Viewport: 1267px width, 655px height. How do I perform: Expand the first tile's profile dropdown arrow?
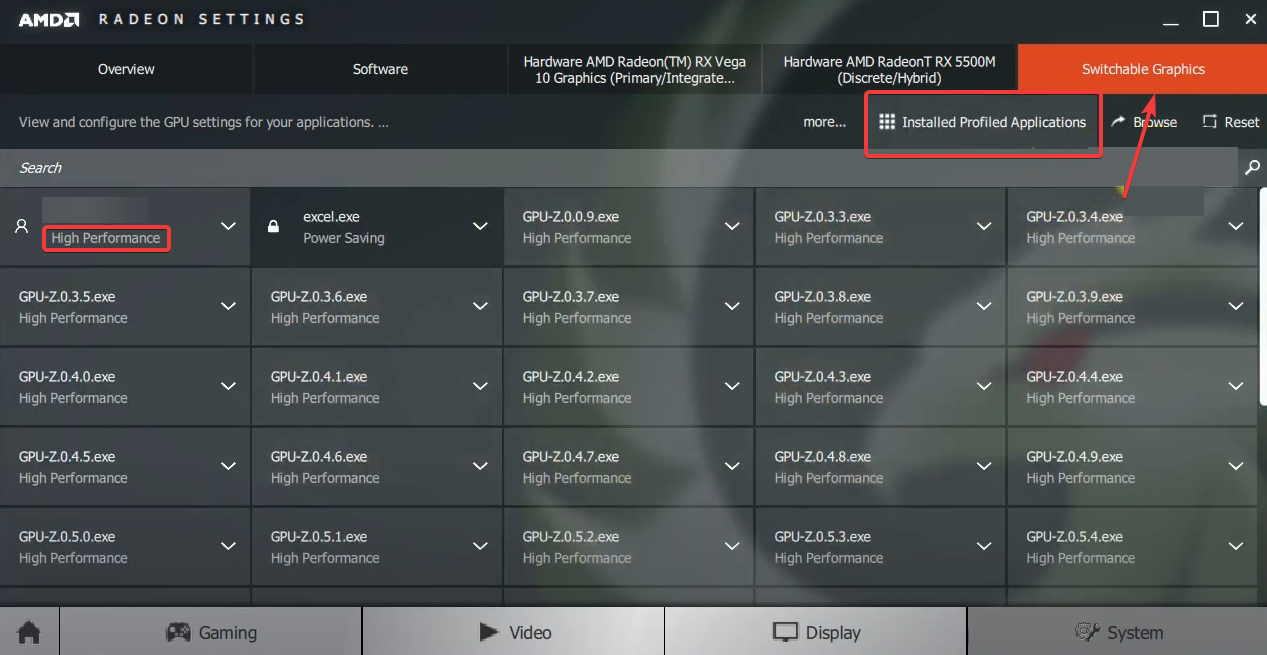click(x=228, y=226)
